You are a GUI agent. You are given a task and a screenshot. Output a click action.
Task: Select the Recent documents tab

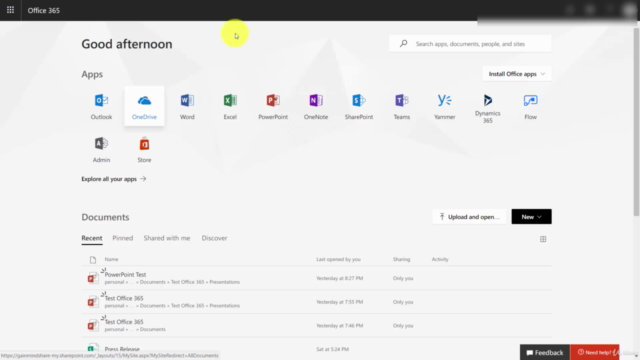(92, 238)
